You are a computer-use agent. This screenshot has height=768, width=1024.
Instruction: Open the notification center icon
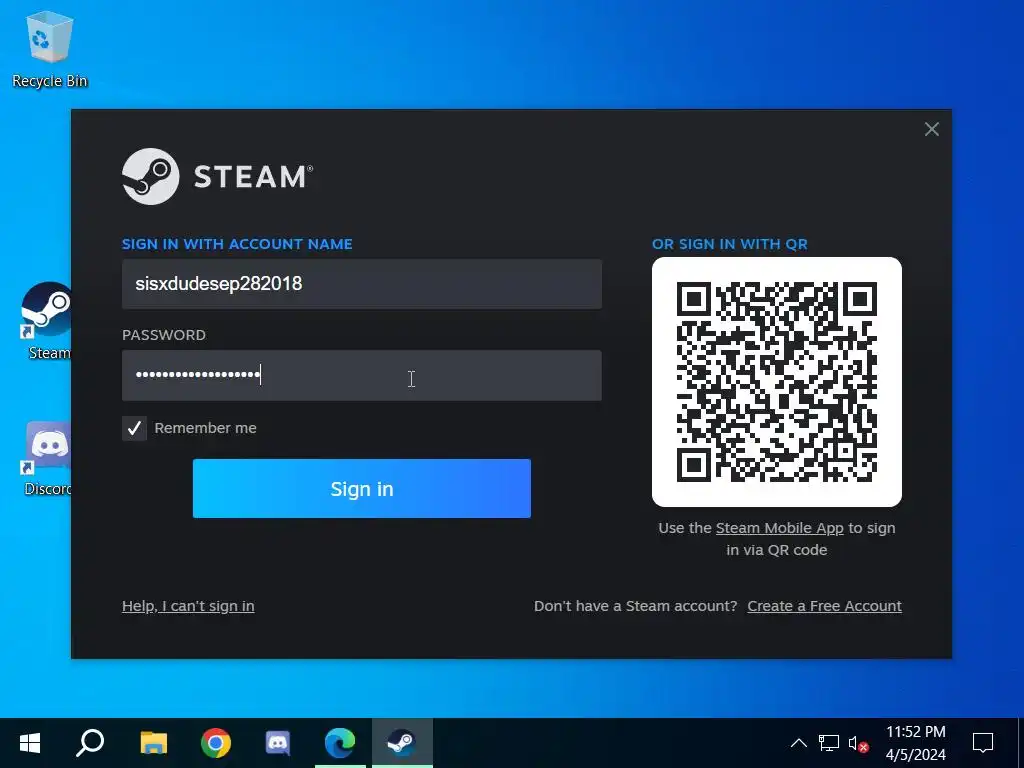pyautogui.click(x=983, y=743)
